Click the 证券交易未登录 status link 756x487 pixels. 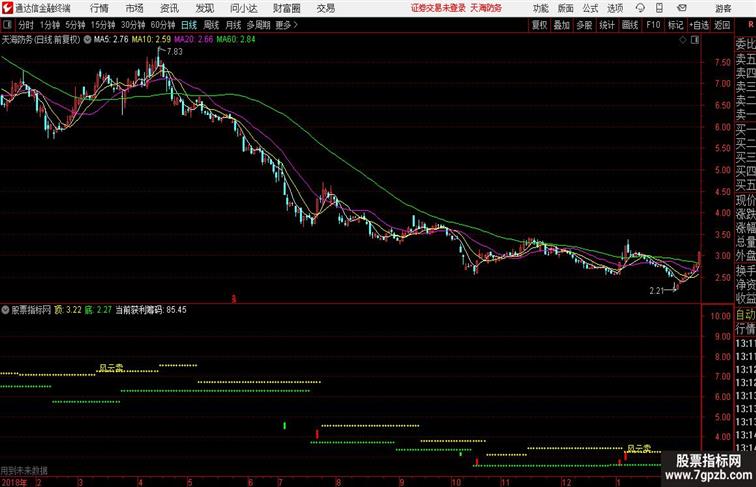click(x=438, y=8)
